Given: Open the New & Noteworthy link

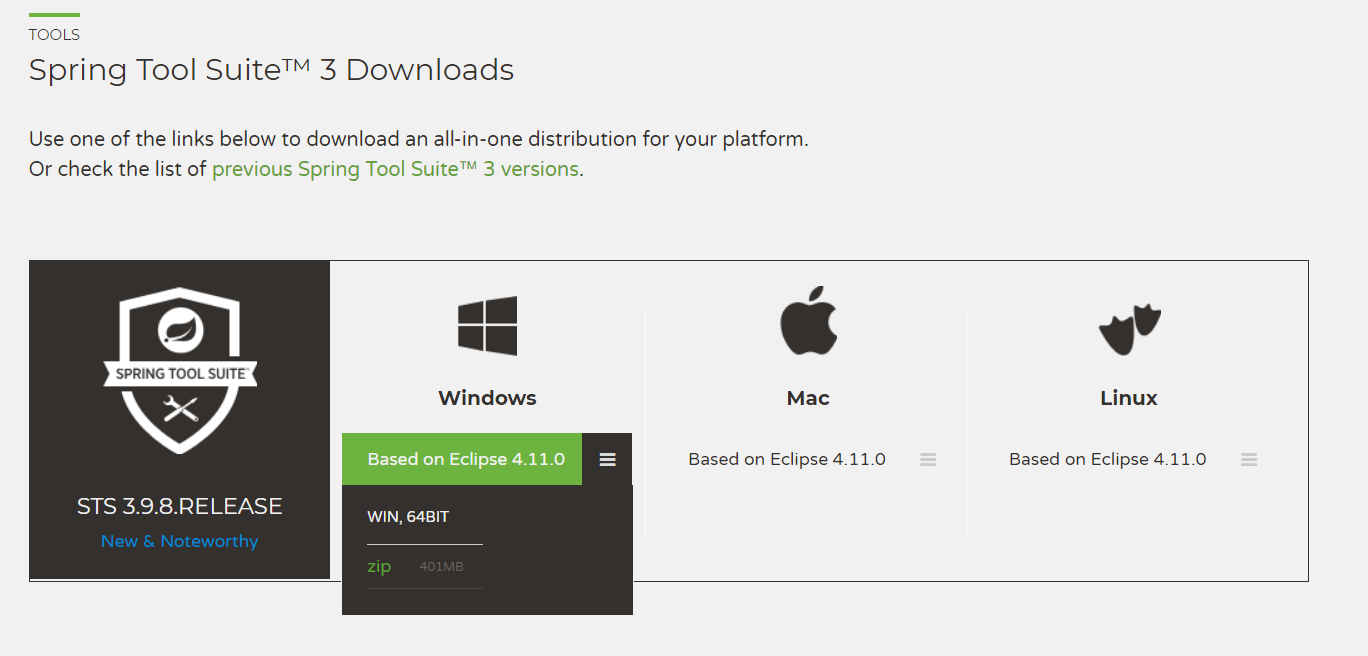Looking at the screenshot, I should [x=180, y=541].
